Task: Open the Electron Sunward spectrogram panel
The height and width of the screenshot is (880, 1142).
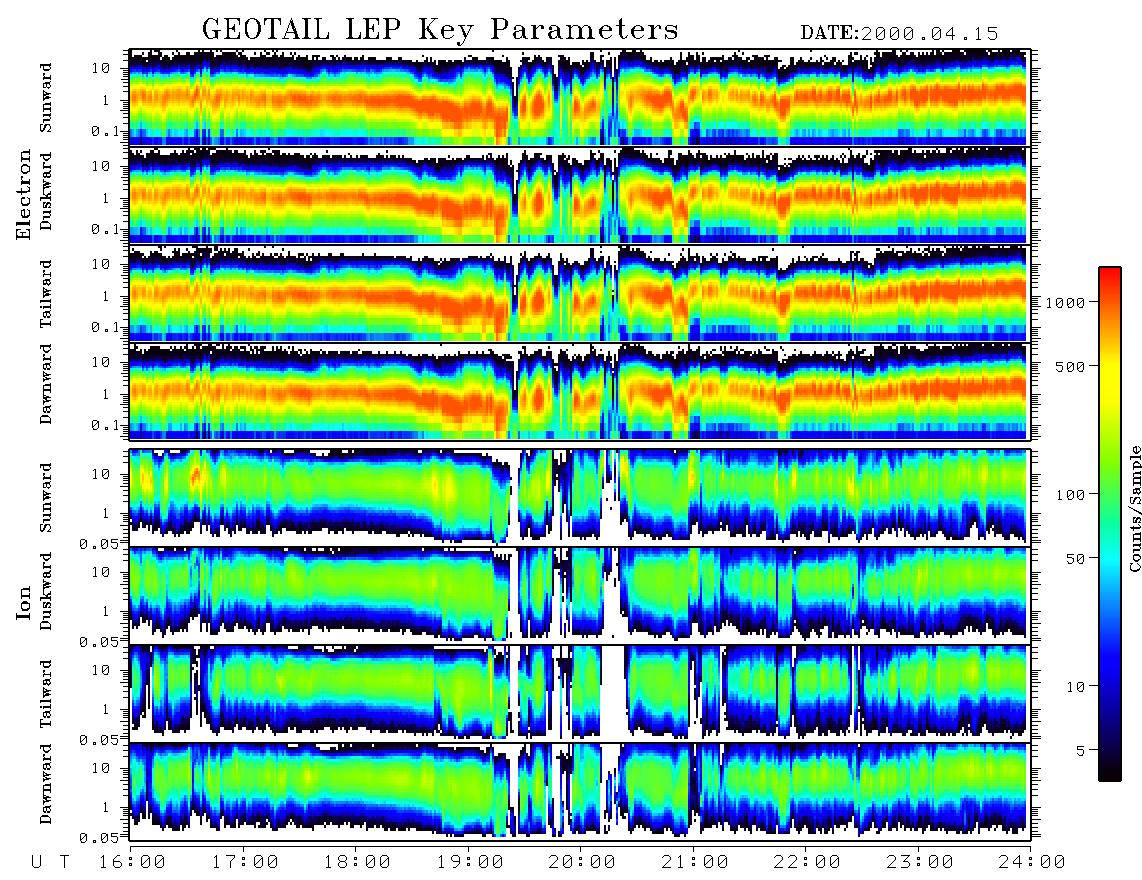Action: point(578,97)
